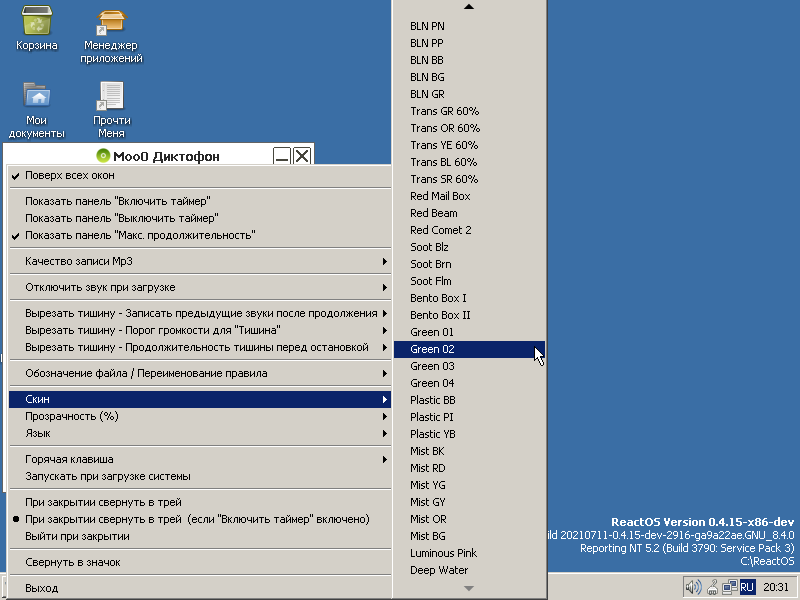The image size is (800, 600).
Task: Enable Показать панель "Выключить таймер"
Action: (200, 218)
